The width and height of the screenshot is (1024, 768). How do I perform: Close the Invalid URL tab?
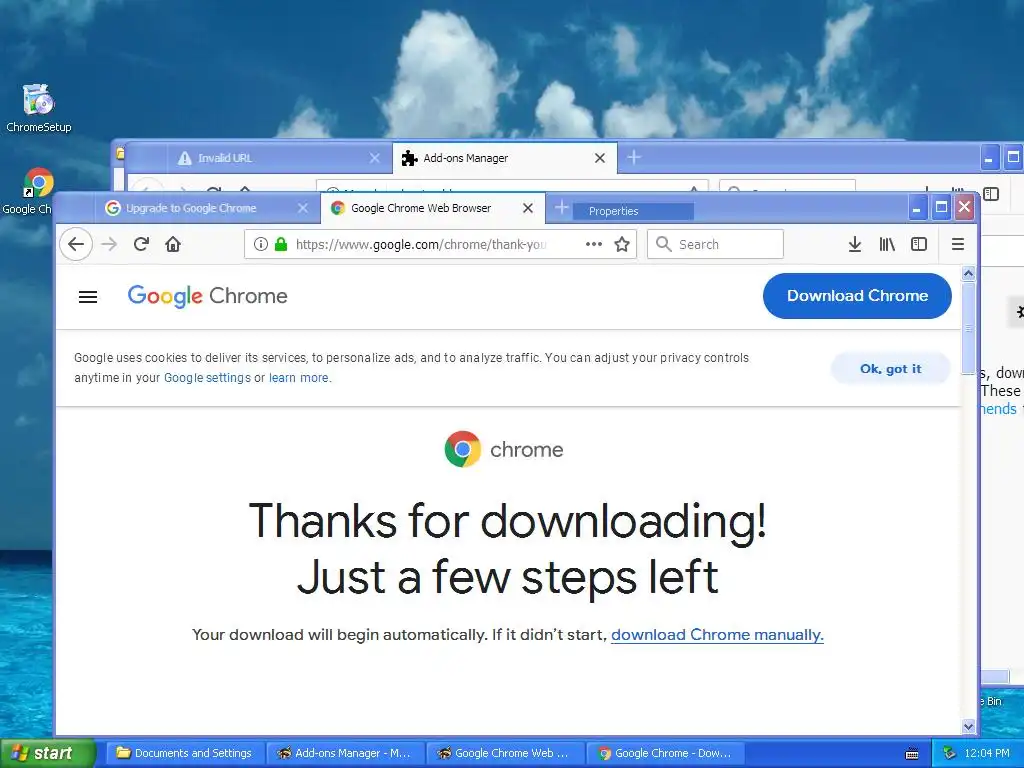[x=374, y=158]
